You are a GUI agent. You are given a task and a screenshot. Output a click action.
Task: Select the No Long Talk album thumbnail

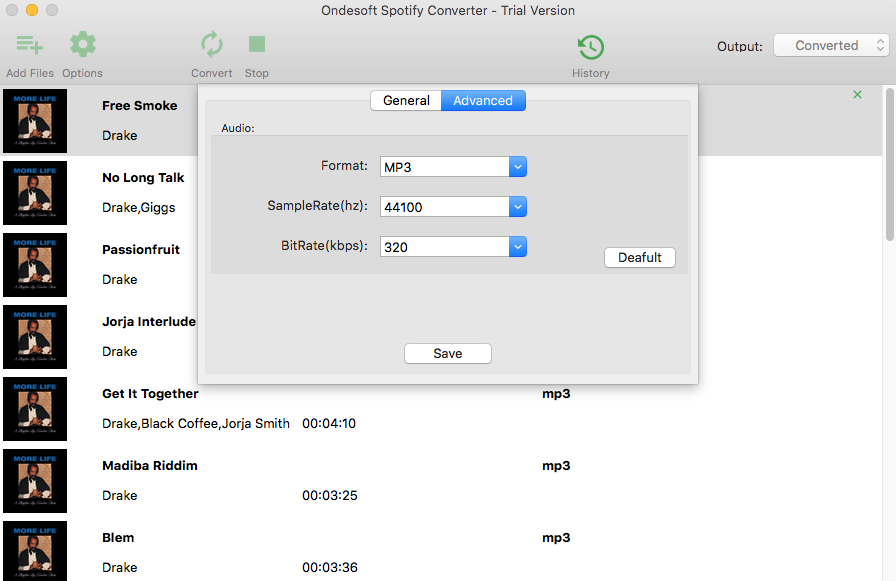tap(35, 193)
